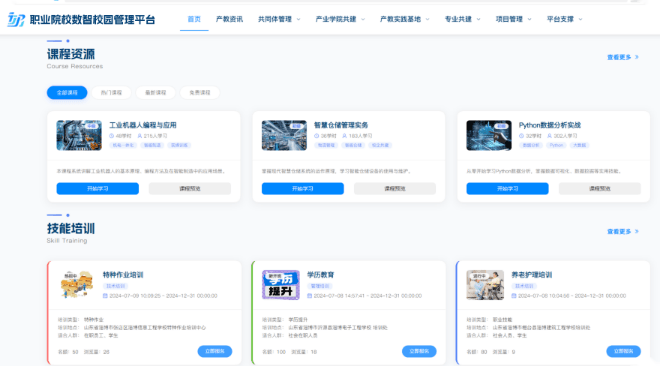Click learner icon next to 302人学习
This screenshot has height=366, width=660.
pyautogui.click(x=549, y=136)
